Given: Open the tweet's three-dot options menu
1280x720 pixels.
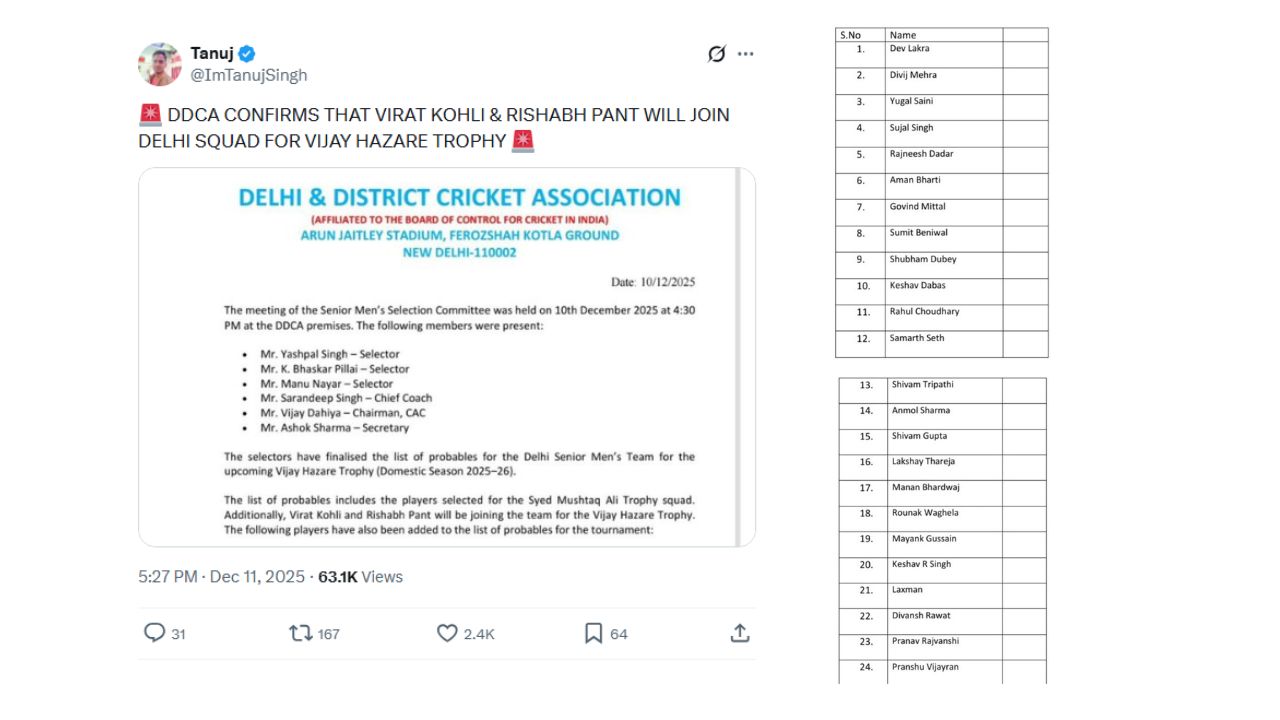Looking at the screenshot, I should [x=745, y=54].
